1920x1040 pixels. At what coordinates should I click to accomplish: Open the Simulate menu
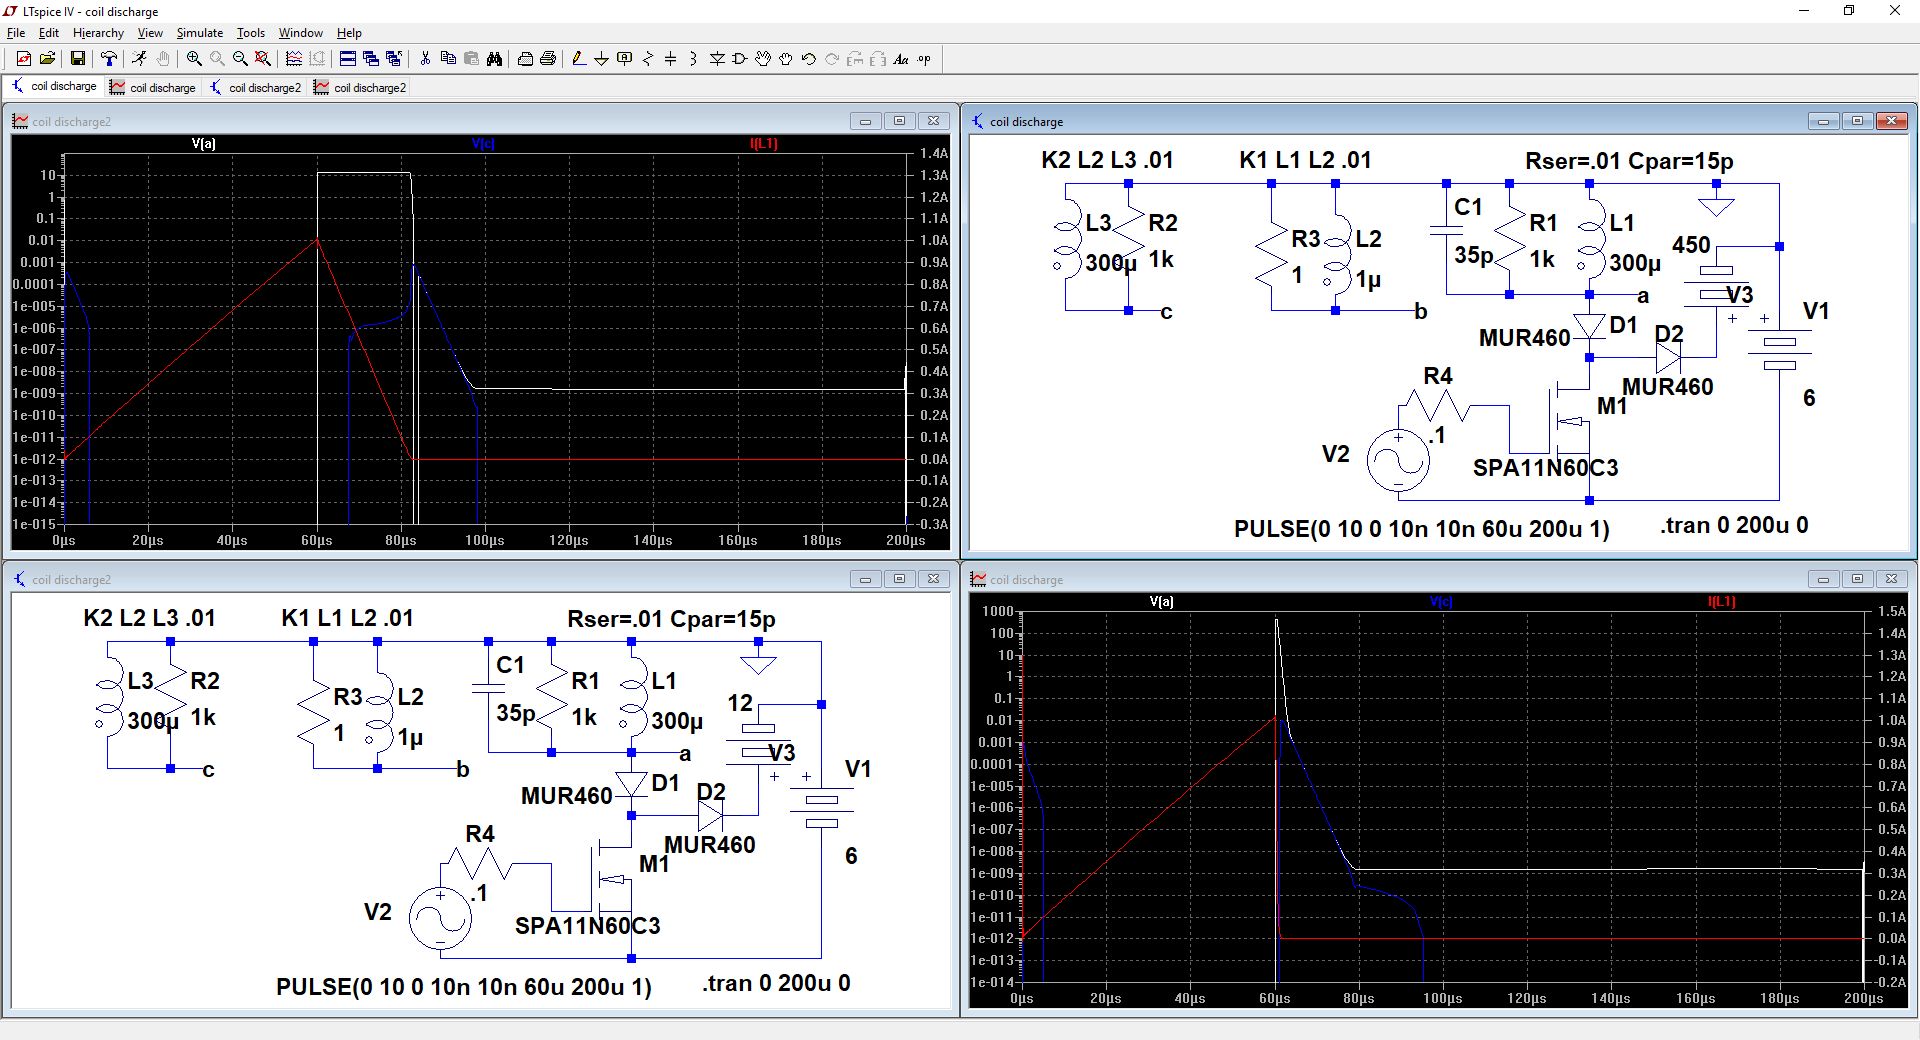pyautogui.click(x=199, y=33)
